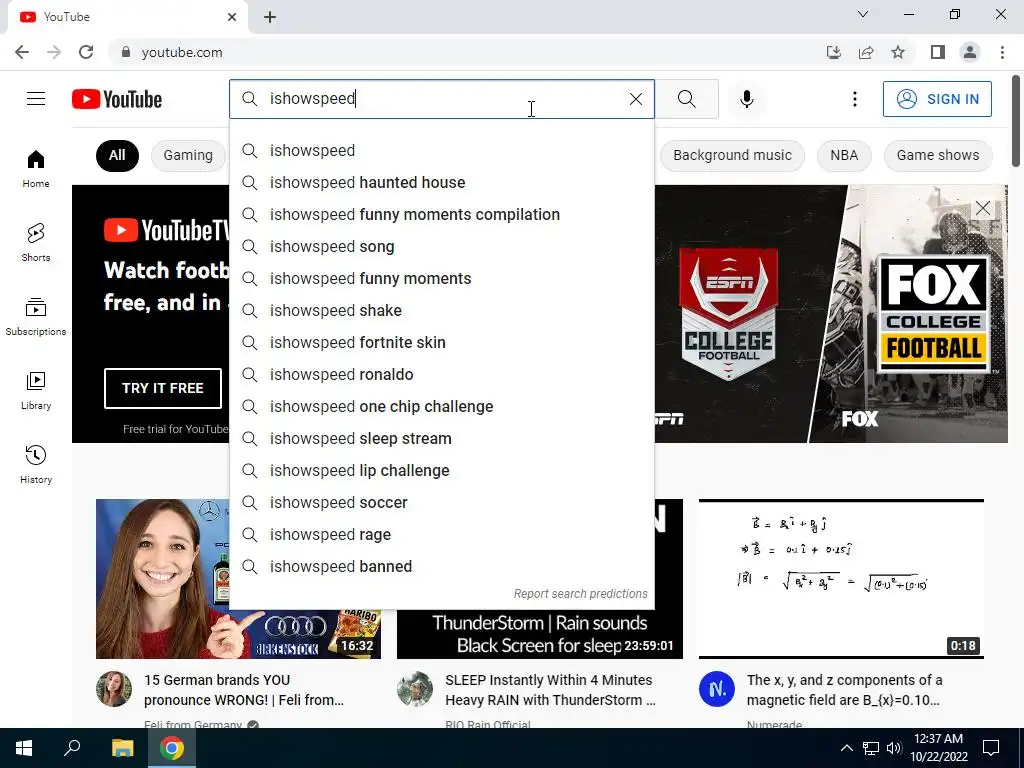Choose suggestion 'ishowspeed fortnite skin'
Screen dimensions: 1024x768
coord(441,342)
